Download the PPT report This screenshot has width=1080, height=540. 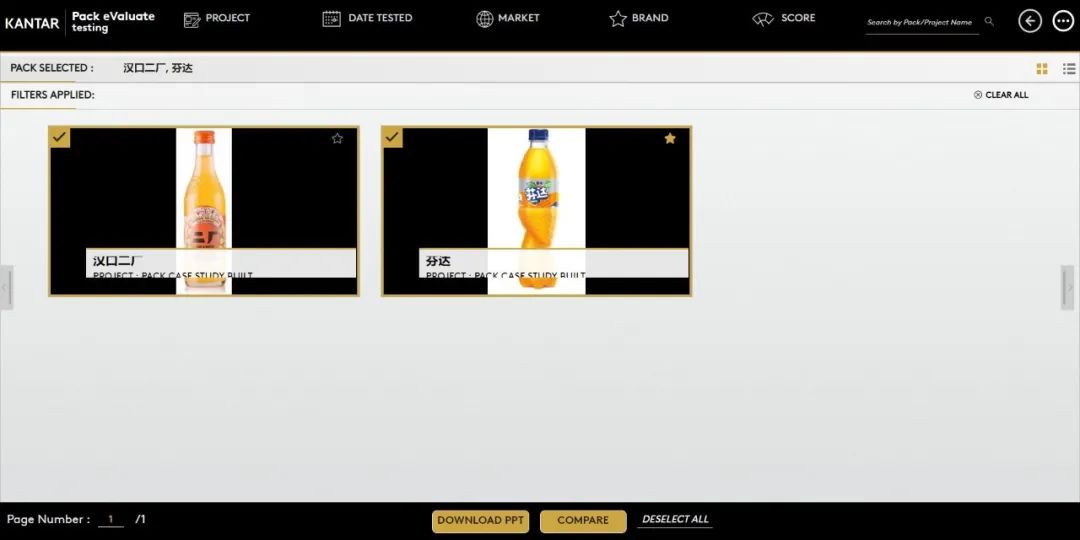480,521
